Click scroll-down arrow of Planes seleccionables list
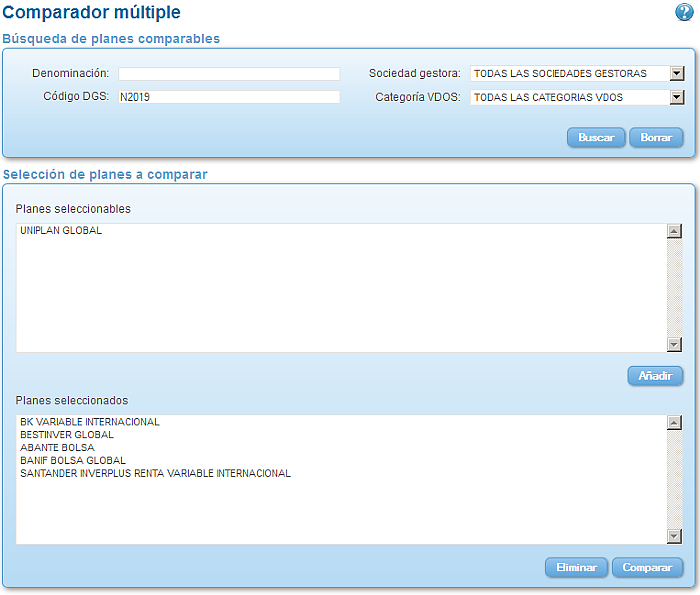 pyautogui.click(x=674, y=345)
